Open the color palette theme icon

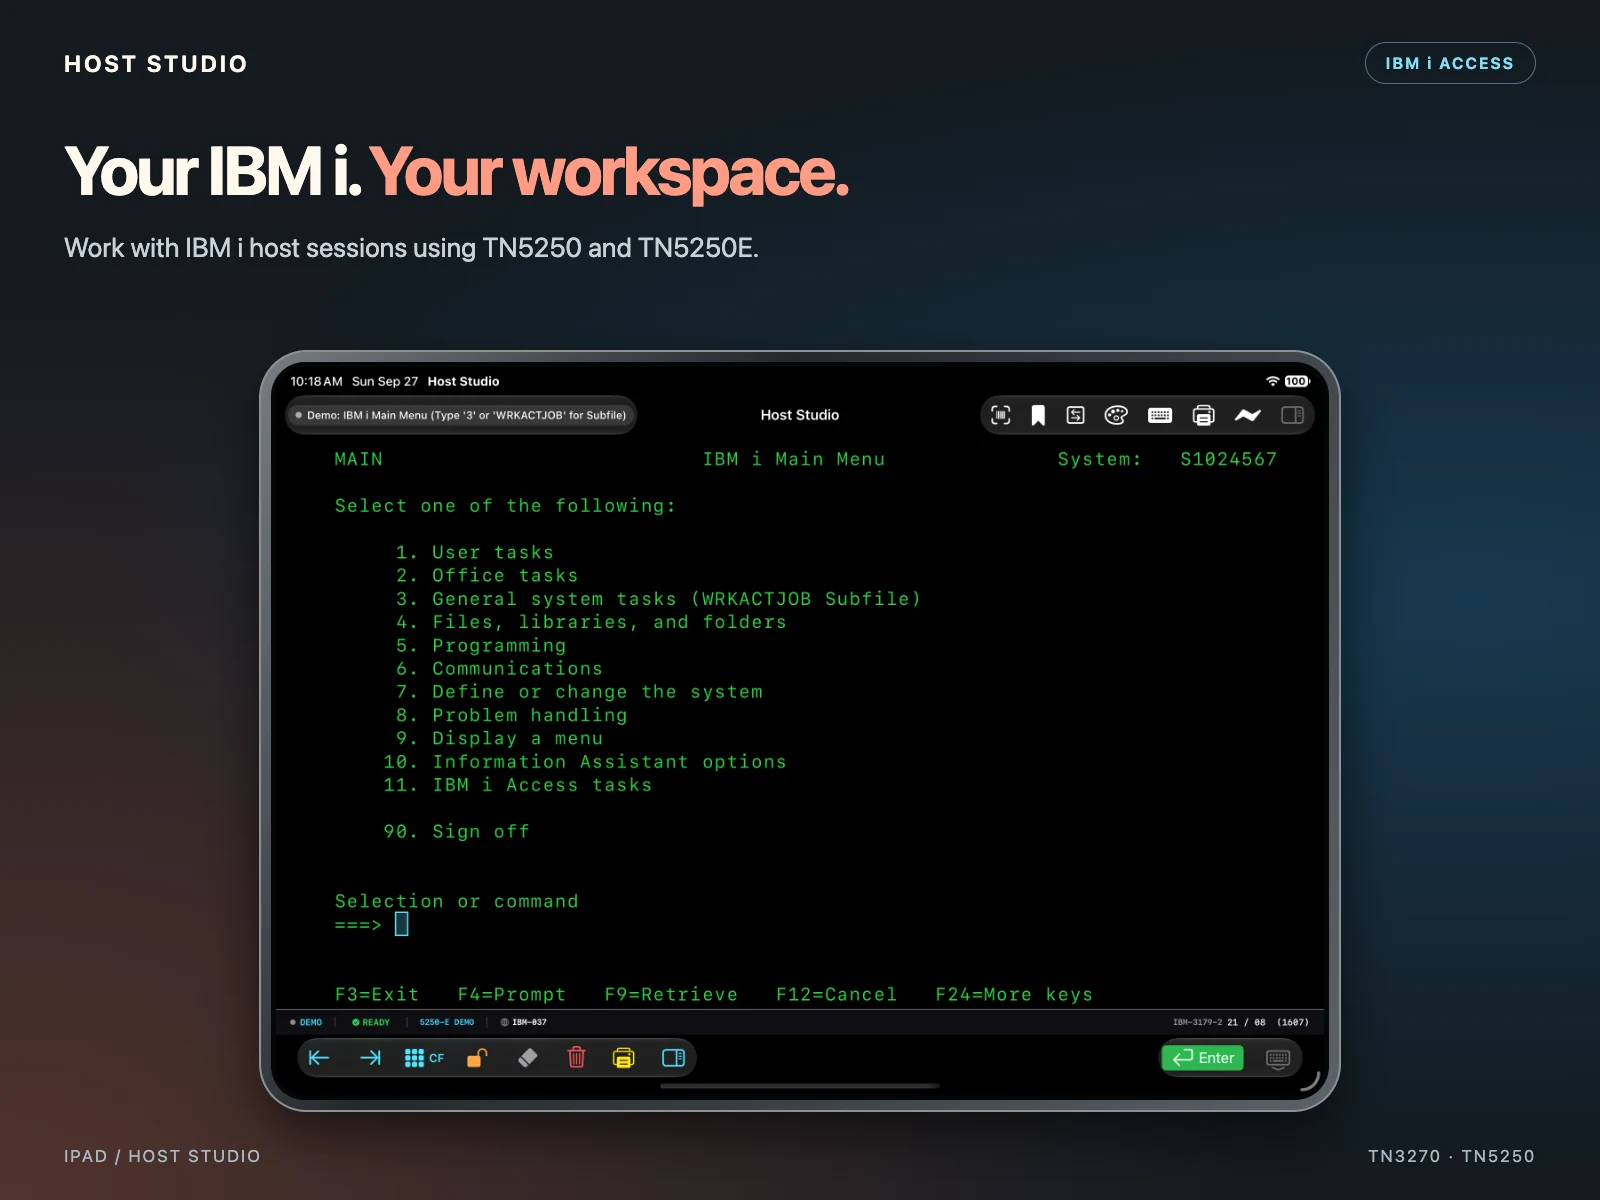1116,415
